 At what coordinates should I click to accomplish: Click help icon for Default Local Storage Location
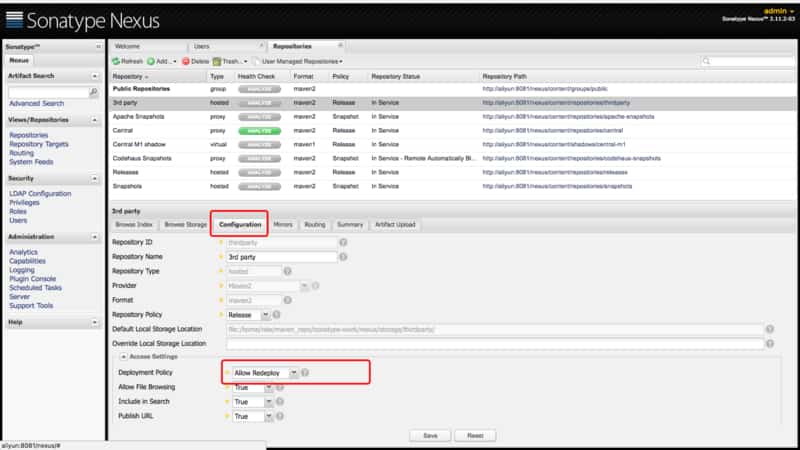769,329
